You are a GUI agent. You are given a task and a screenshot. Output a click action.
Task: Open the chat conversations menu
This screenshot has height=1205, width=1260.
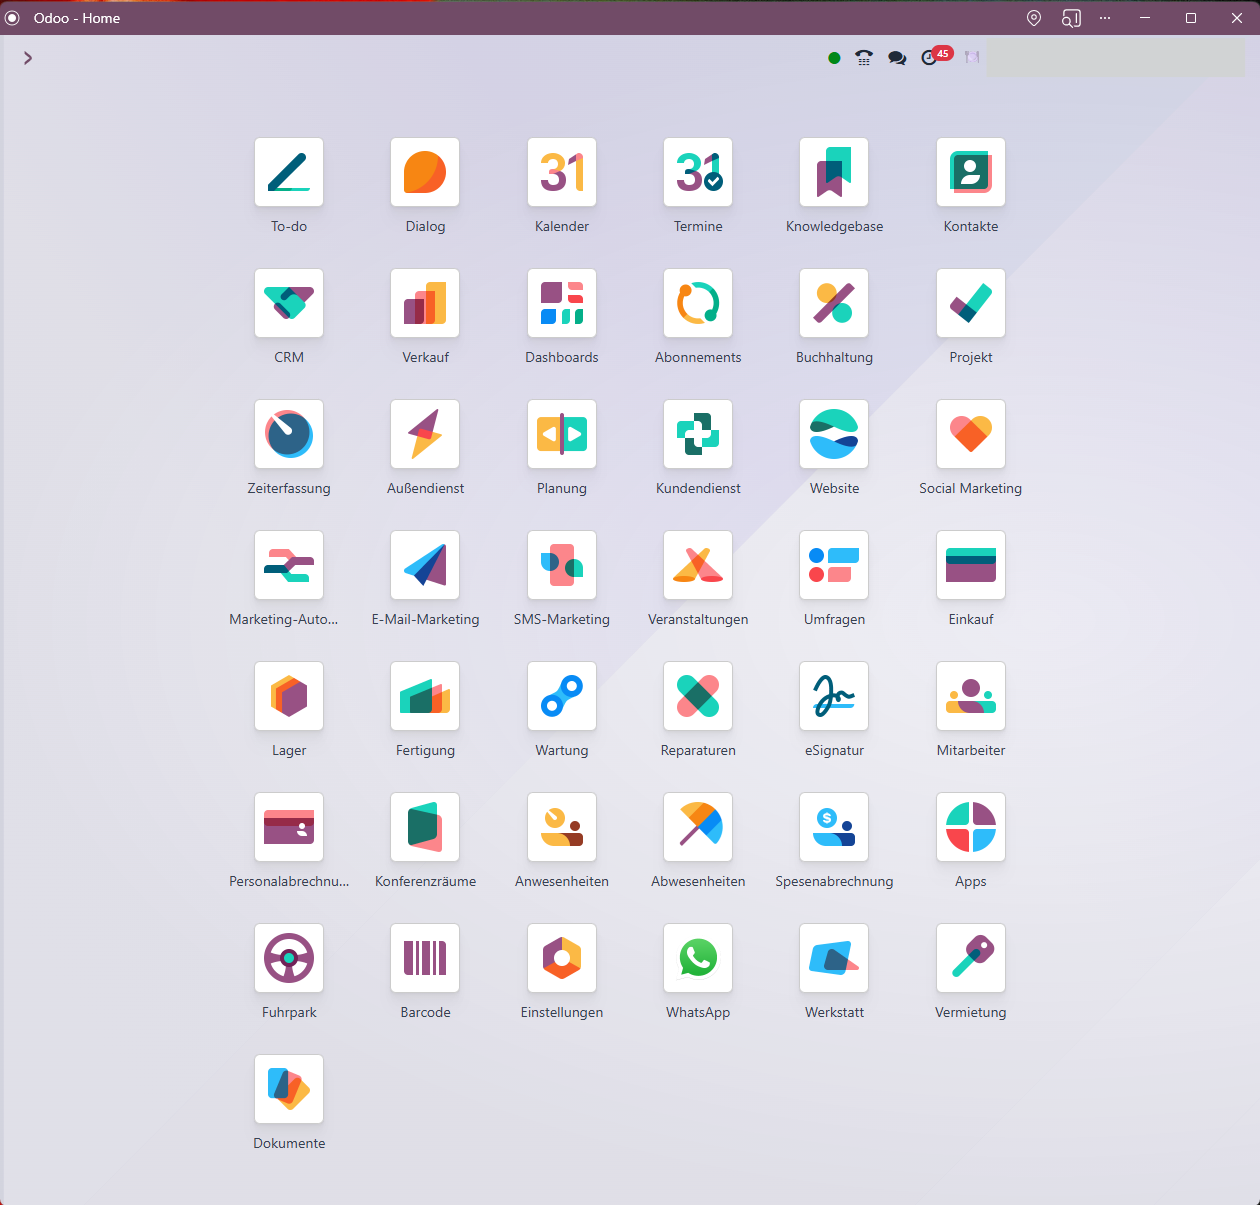pyautogui.click(x=897, y=58)
